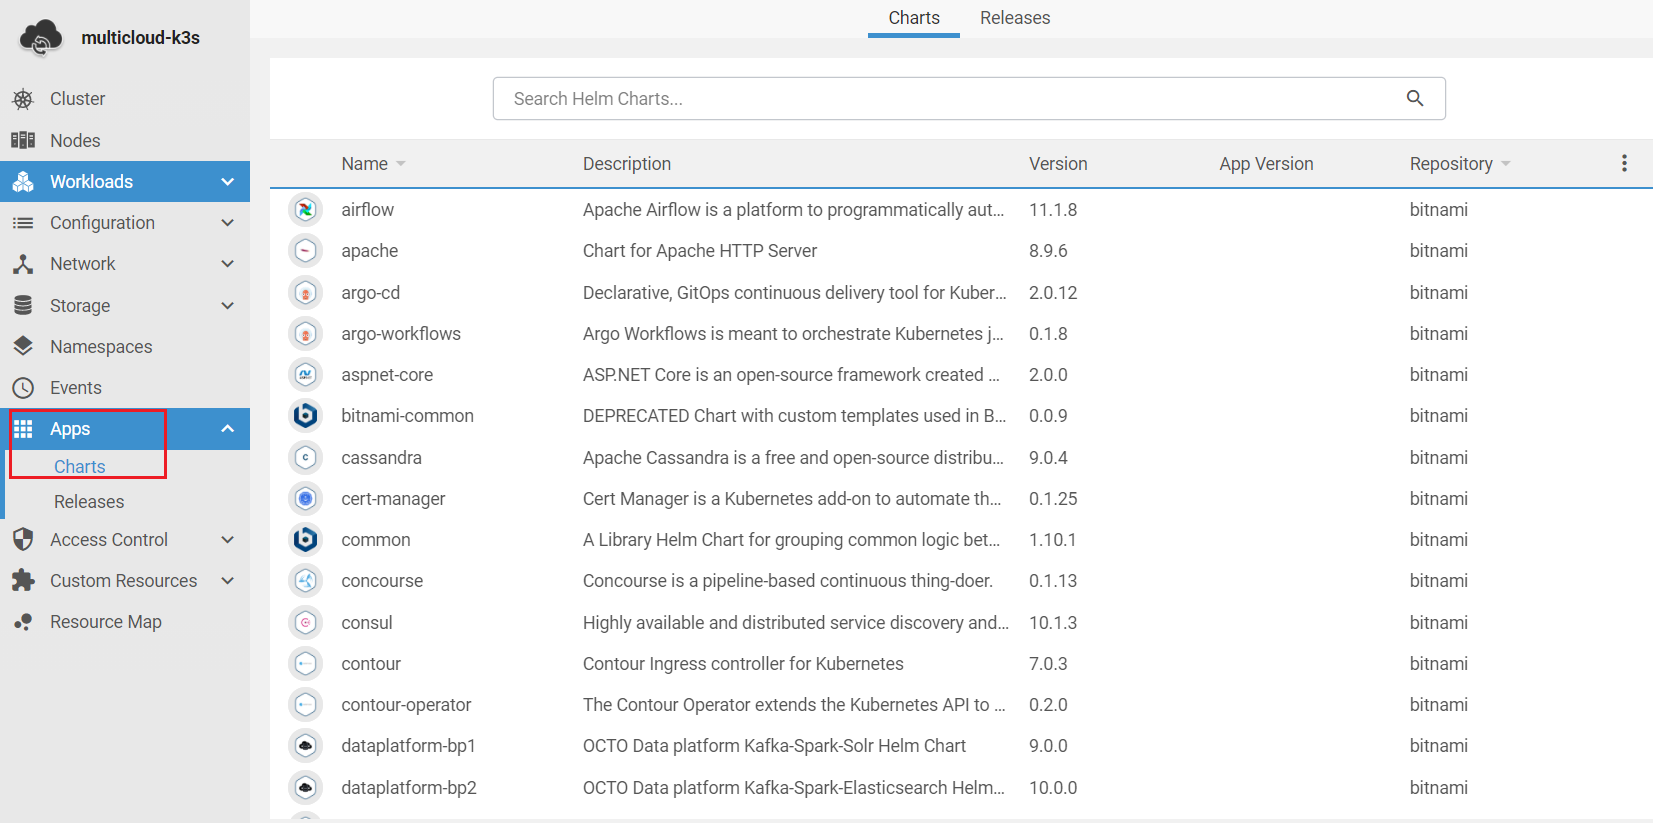Click bitnami repository in cassandra row
This screenshot has height=823, width=1653.
point(1439,458)
